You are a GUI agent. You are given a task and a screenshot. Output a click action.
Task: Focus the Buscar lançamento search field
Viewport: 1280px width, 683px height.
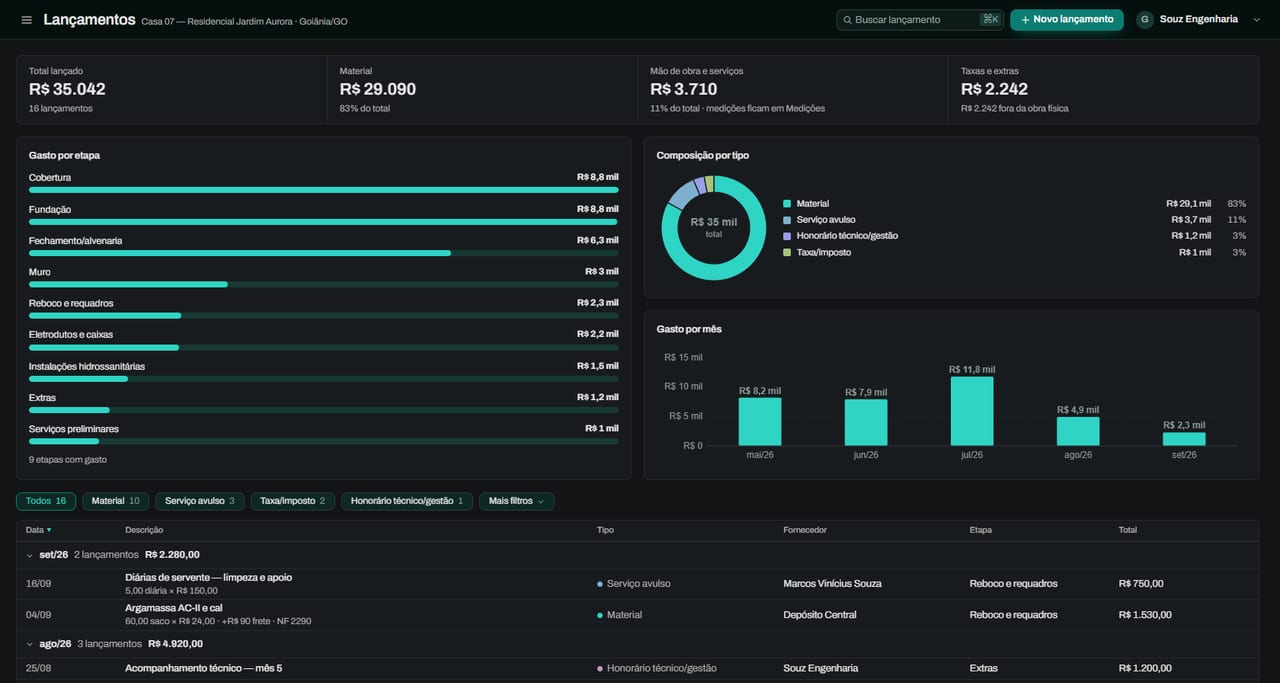(x=920, y=20)
